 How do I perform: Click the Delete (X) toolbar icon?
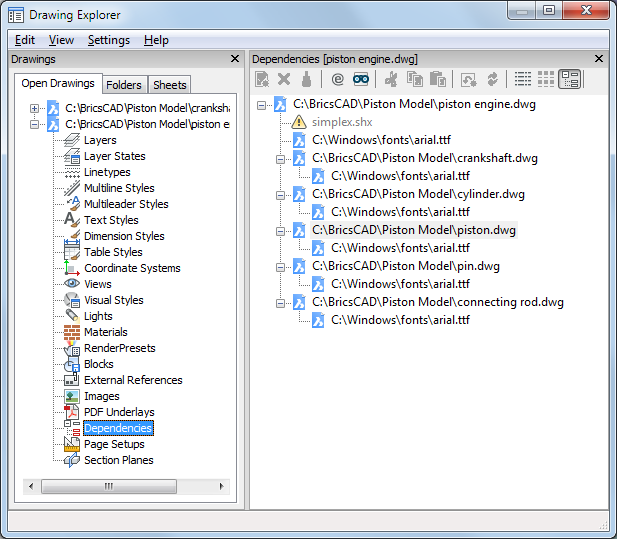(284, 79)
